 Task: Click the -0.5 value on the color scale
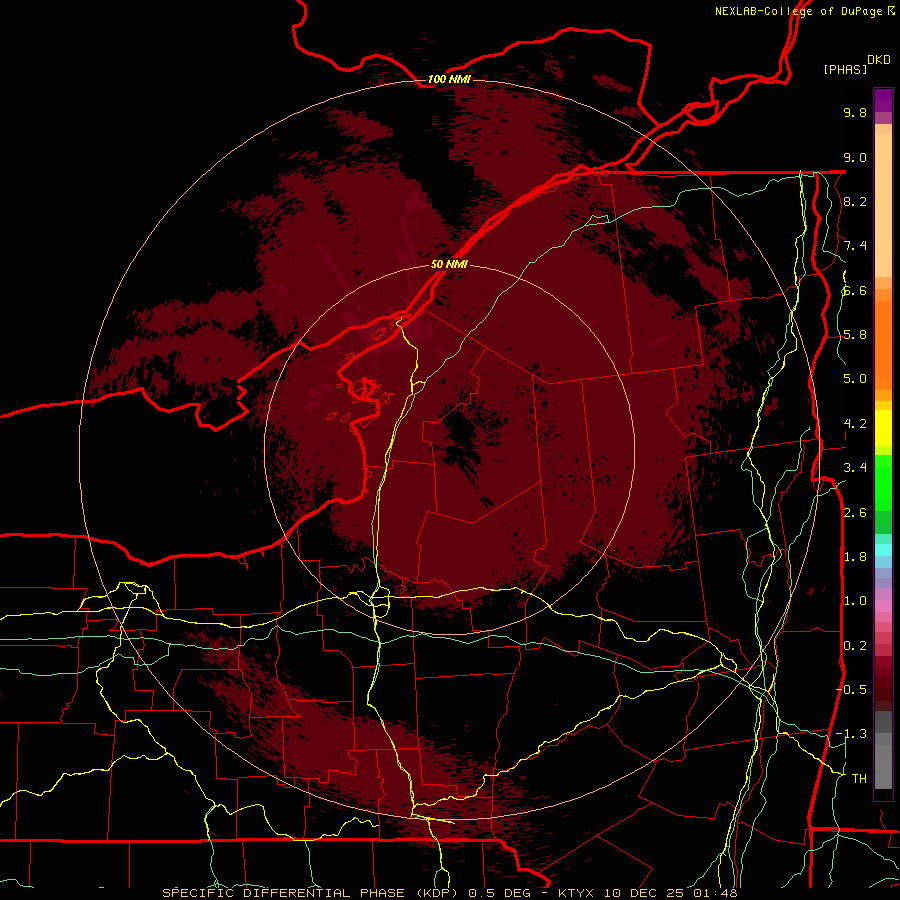[x=851, y=690]
